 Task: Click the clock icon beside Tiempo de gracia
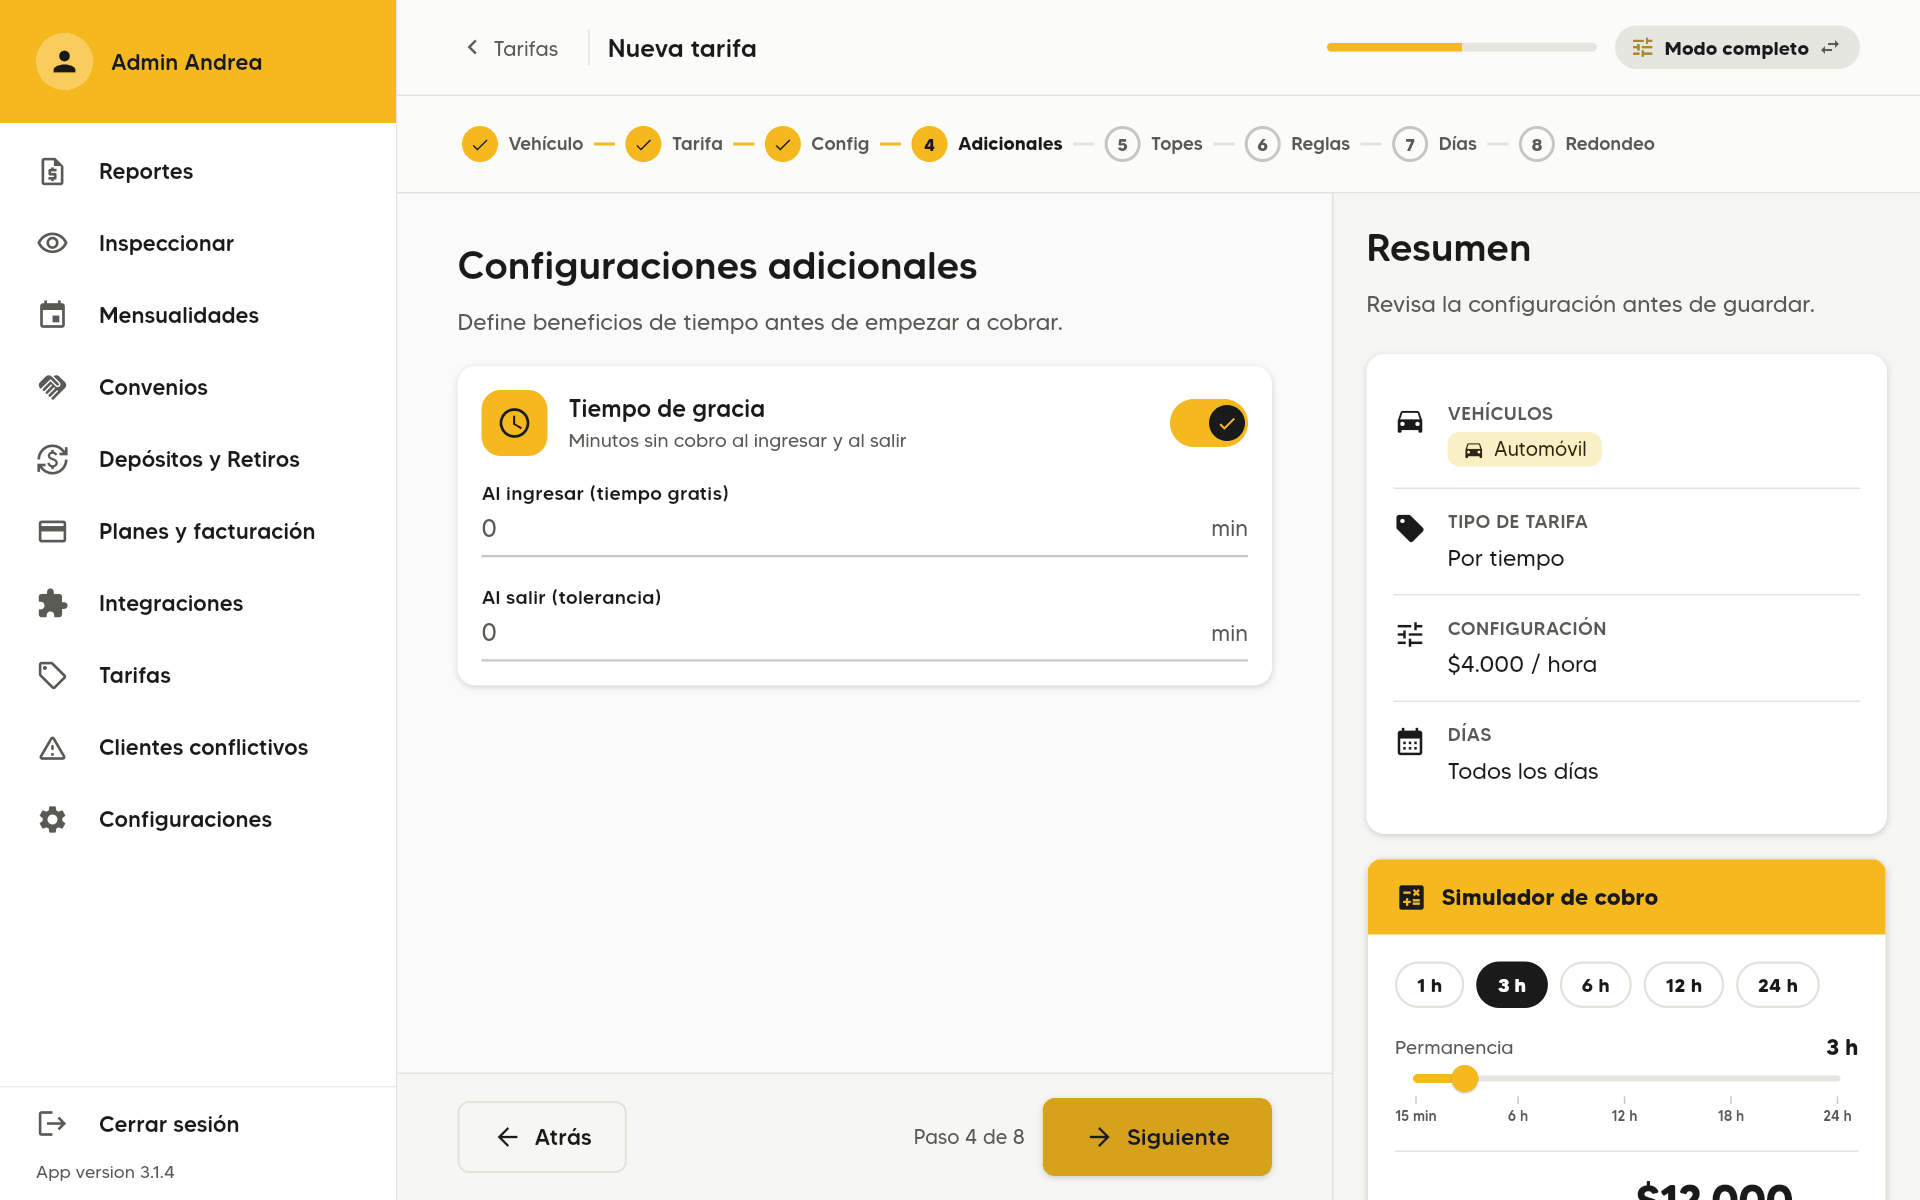tap(514, 423)
